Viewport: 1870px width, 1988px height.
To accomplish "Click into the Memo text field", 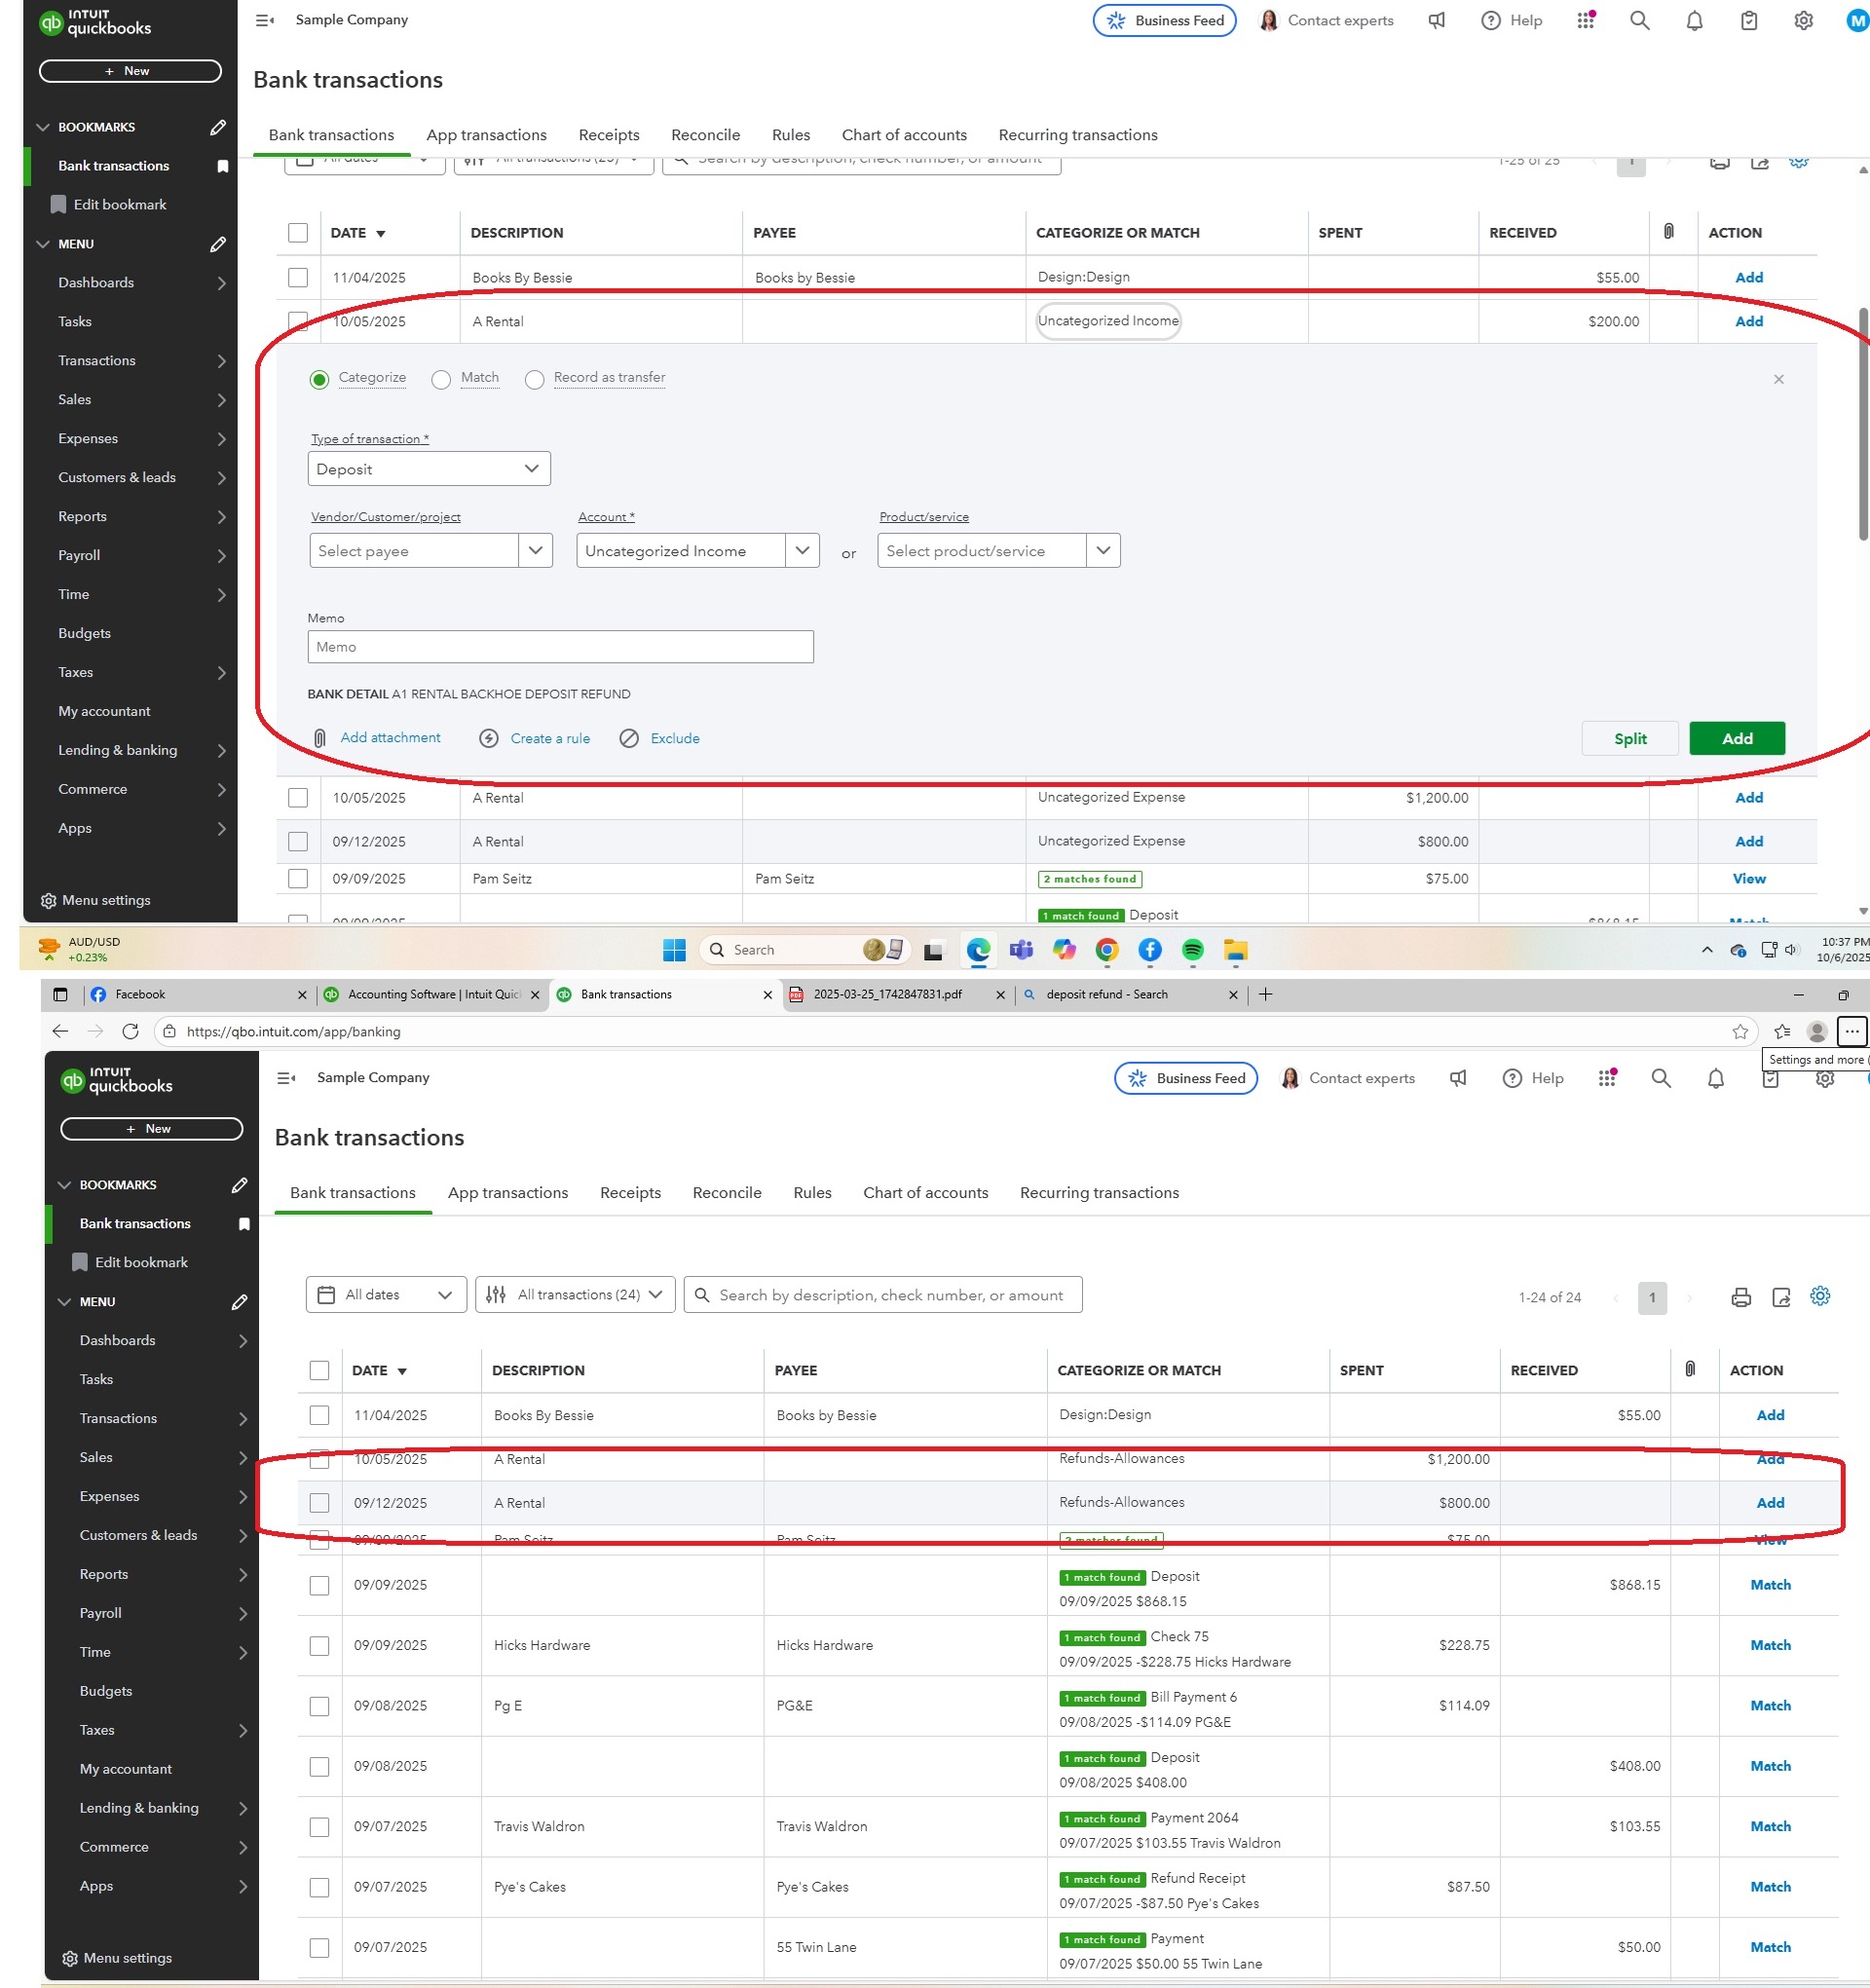I will 560,647.
